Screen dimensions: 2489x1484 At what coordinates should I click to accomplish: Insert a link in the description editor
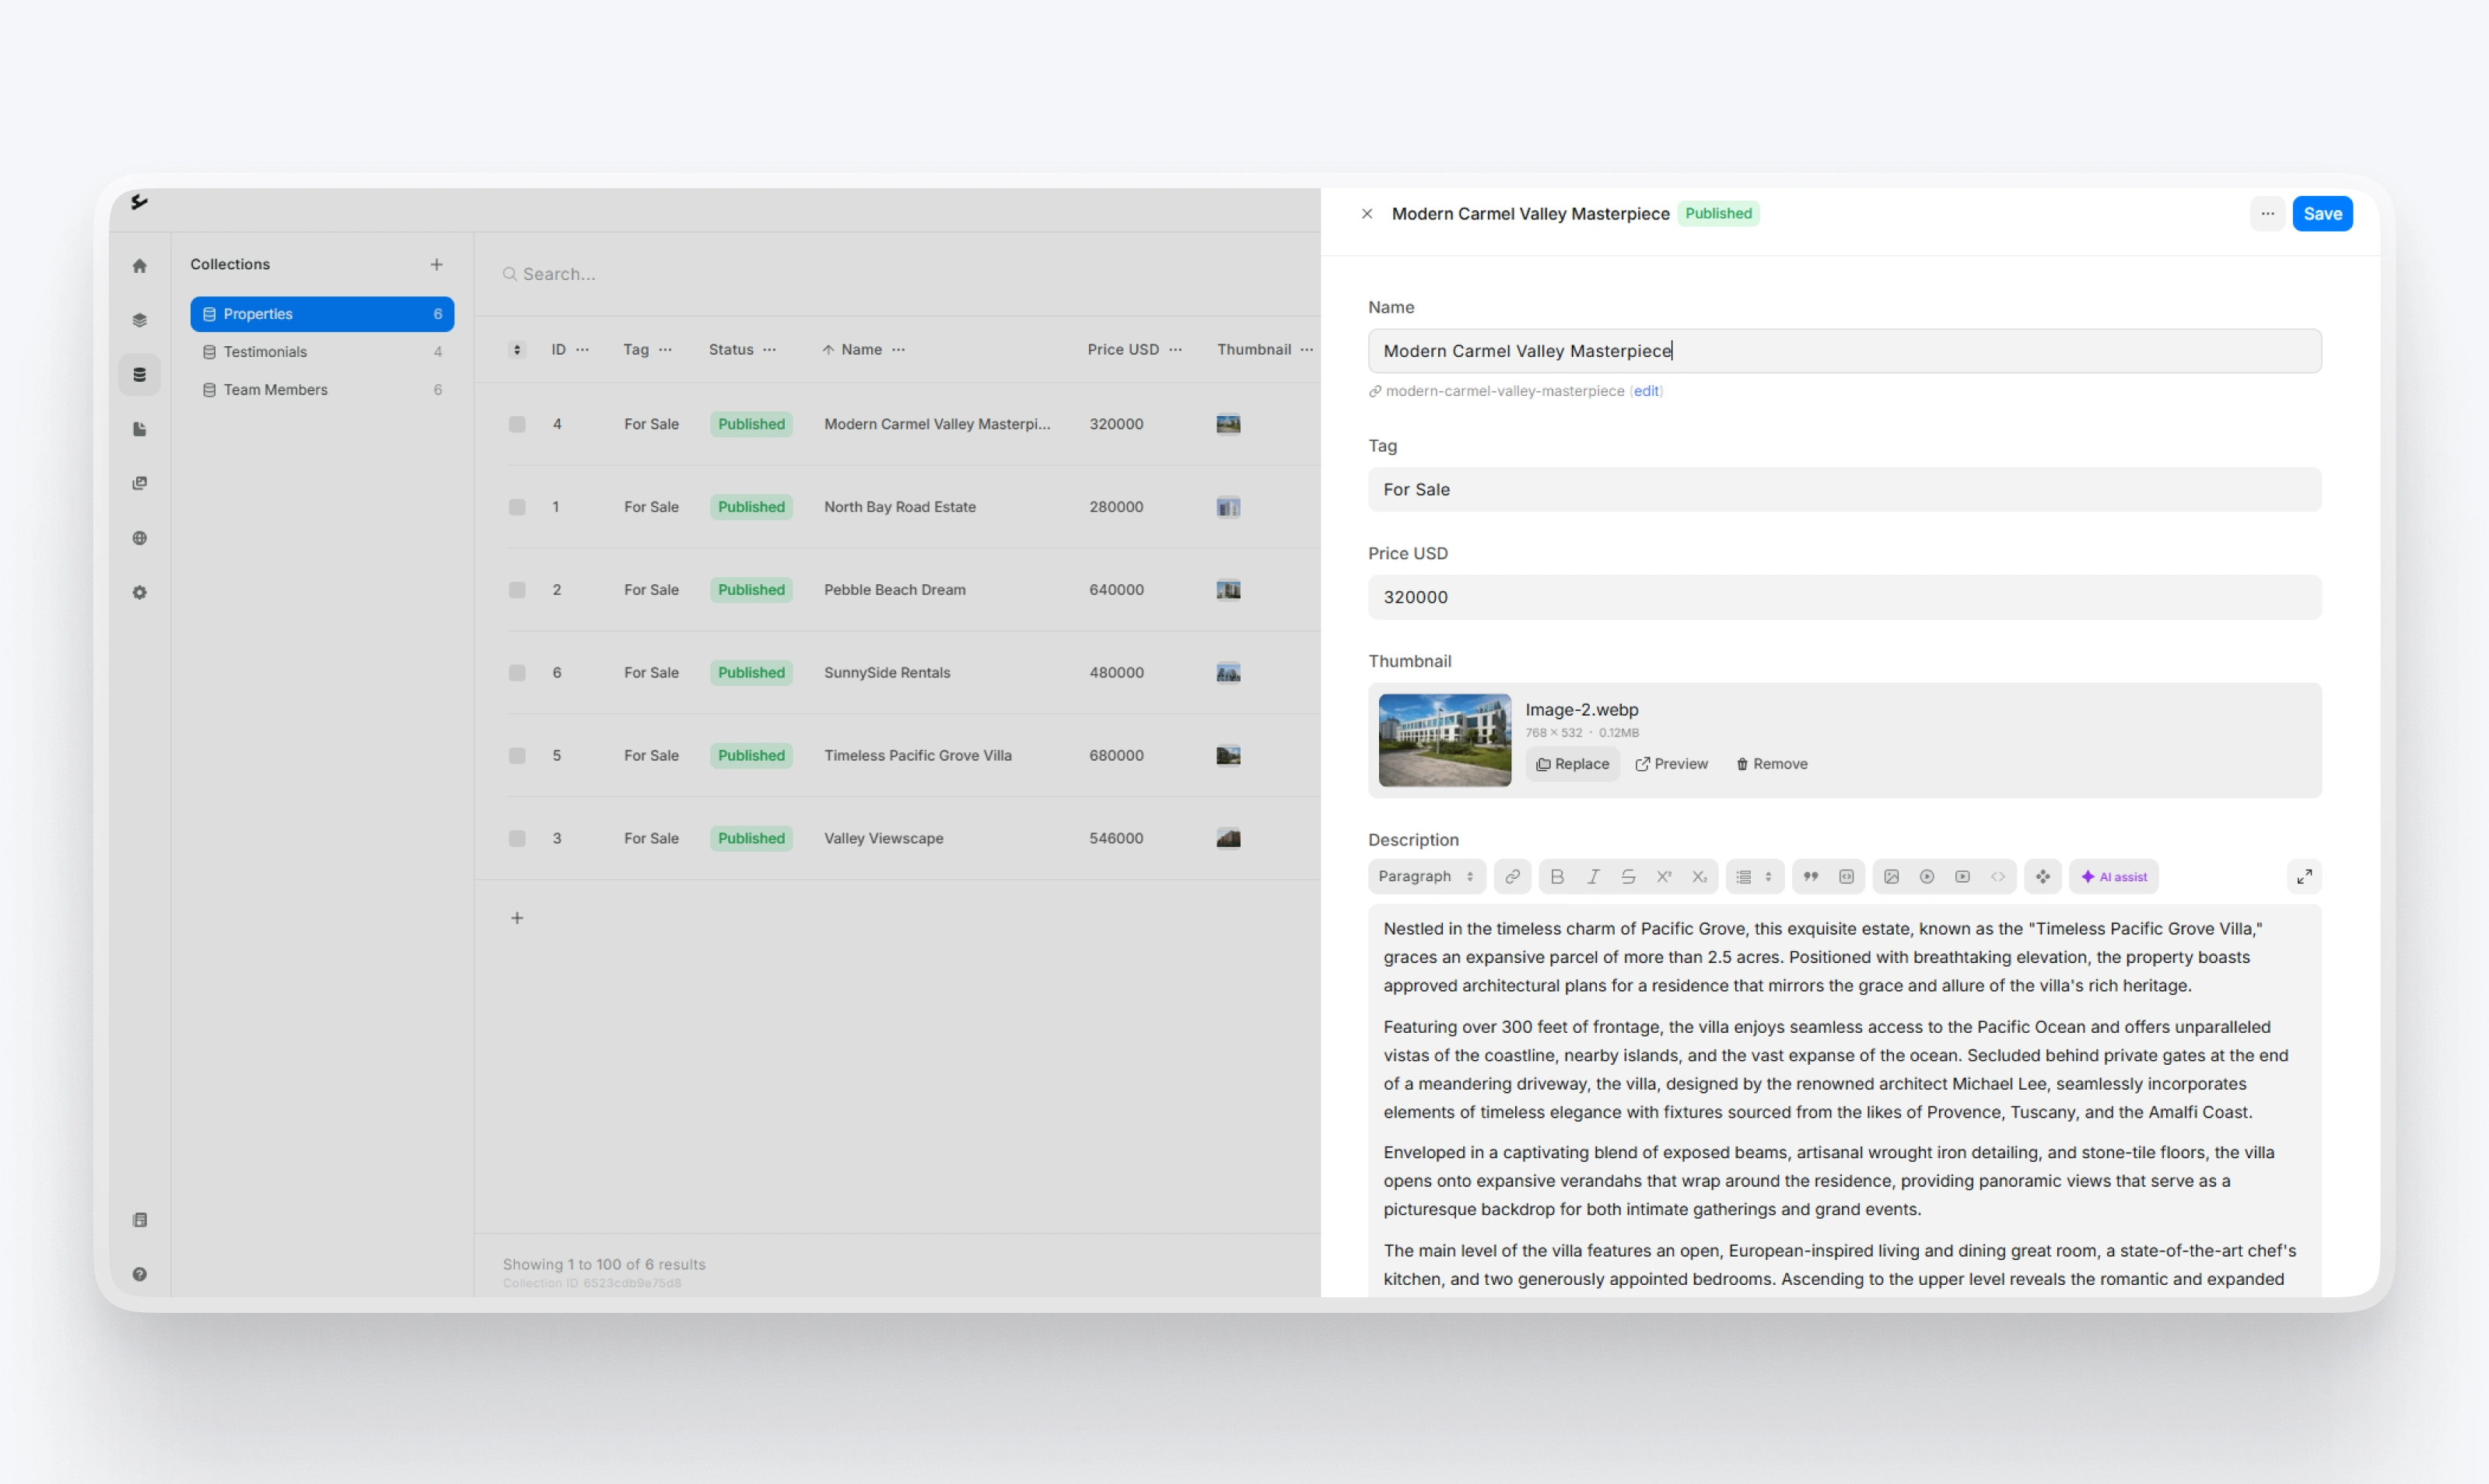pos(1513,877)
